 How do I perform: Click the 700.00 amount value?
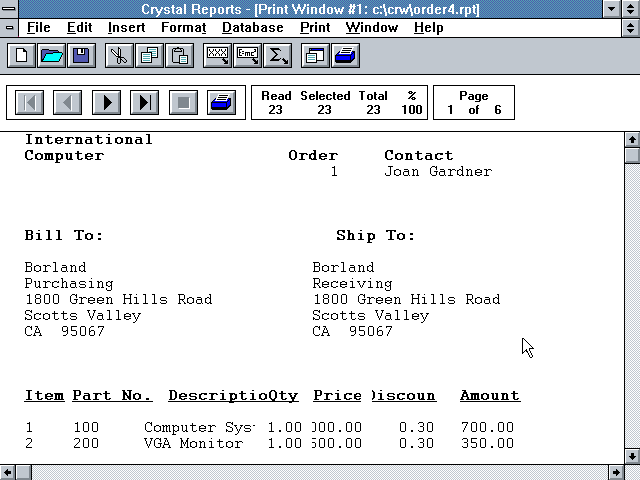coord(487,427)
